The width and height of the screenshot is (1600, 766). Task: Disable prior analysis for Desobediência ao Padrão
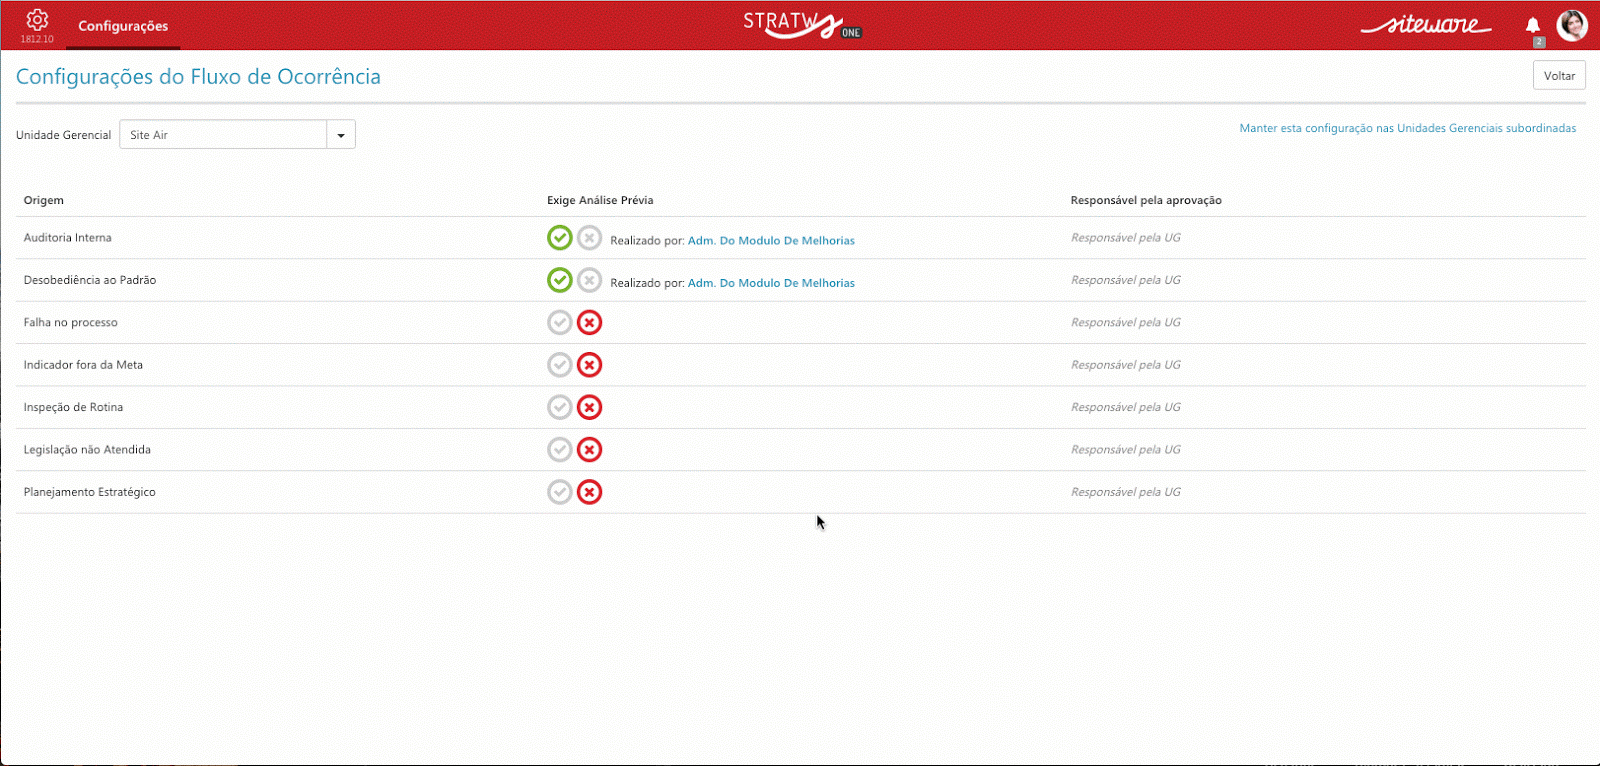click(590, 280)
